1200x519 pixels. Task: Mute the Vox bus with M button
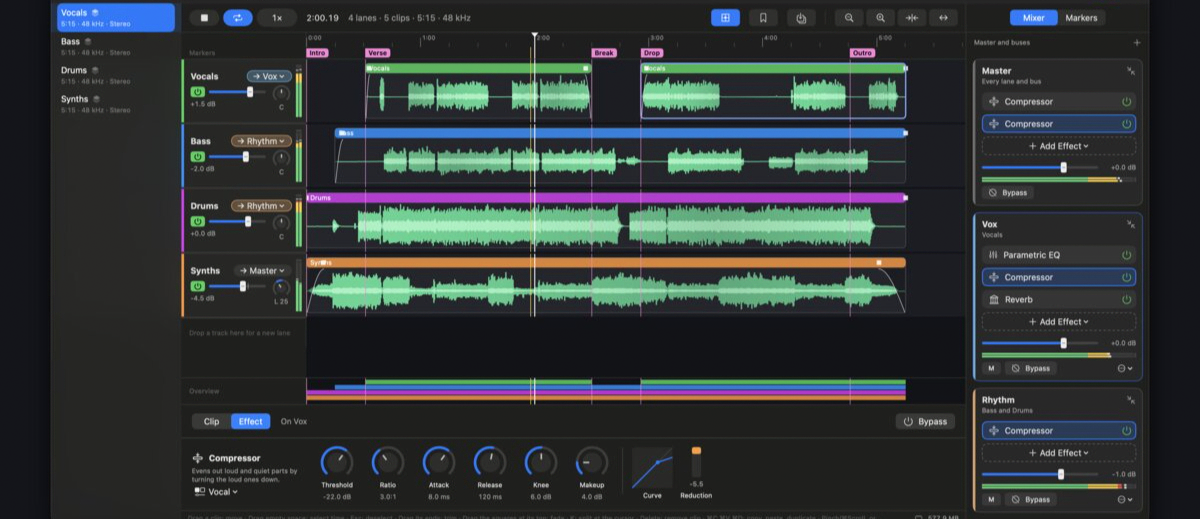pyautogui.click(x=991, y=368)
